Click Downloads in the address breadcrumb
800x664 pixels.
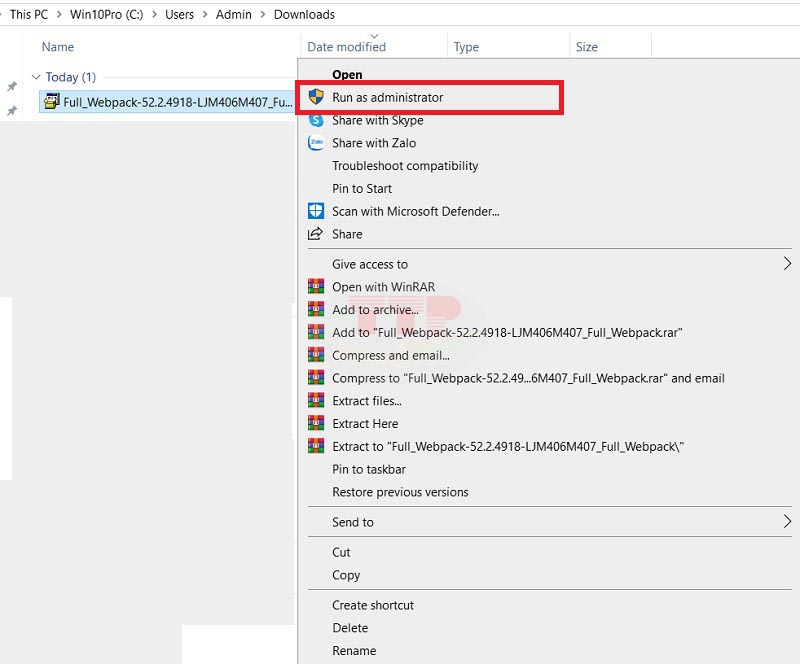tap(304, 14)
